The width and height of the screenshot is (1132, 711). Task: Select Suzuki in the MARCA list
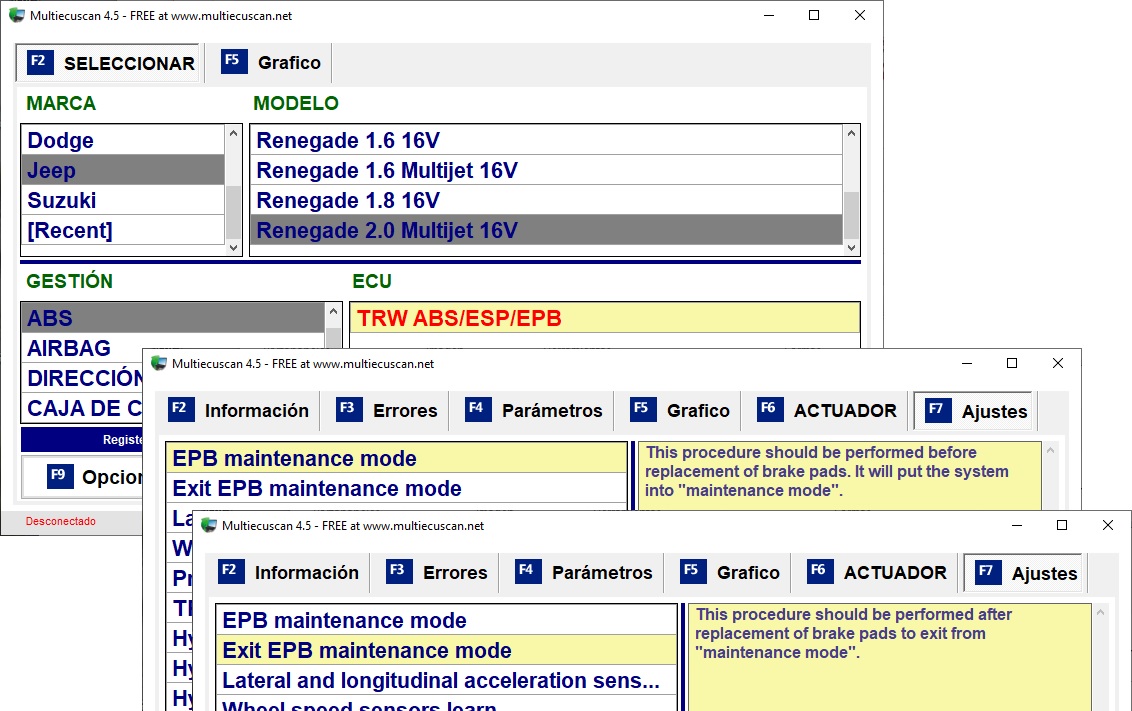point(123,200)
